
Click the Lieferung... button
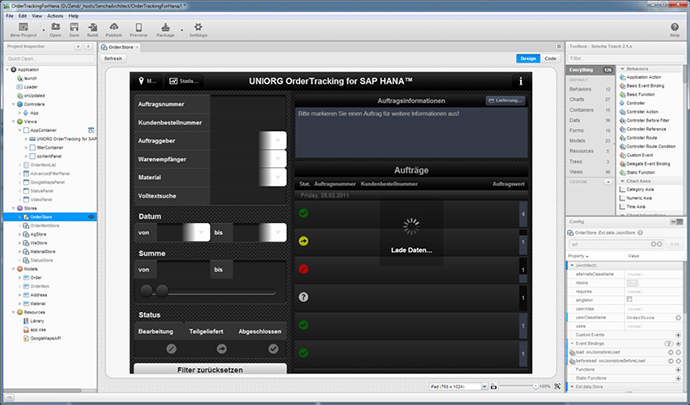click(x=505, y=100)
